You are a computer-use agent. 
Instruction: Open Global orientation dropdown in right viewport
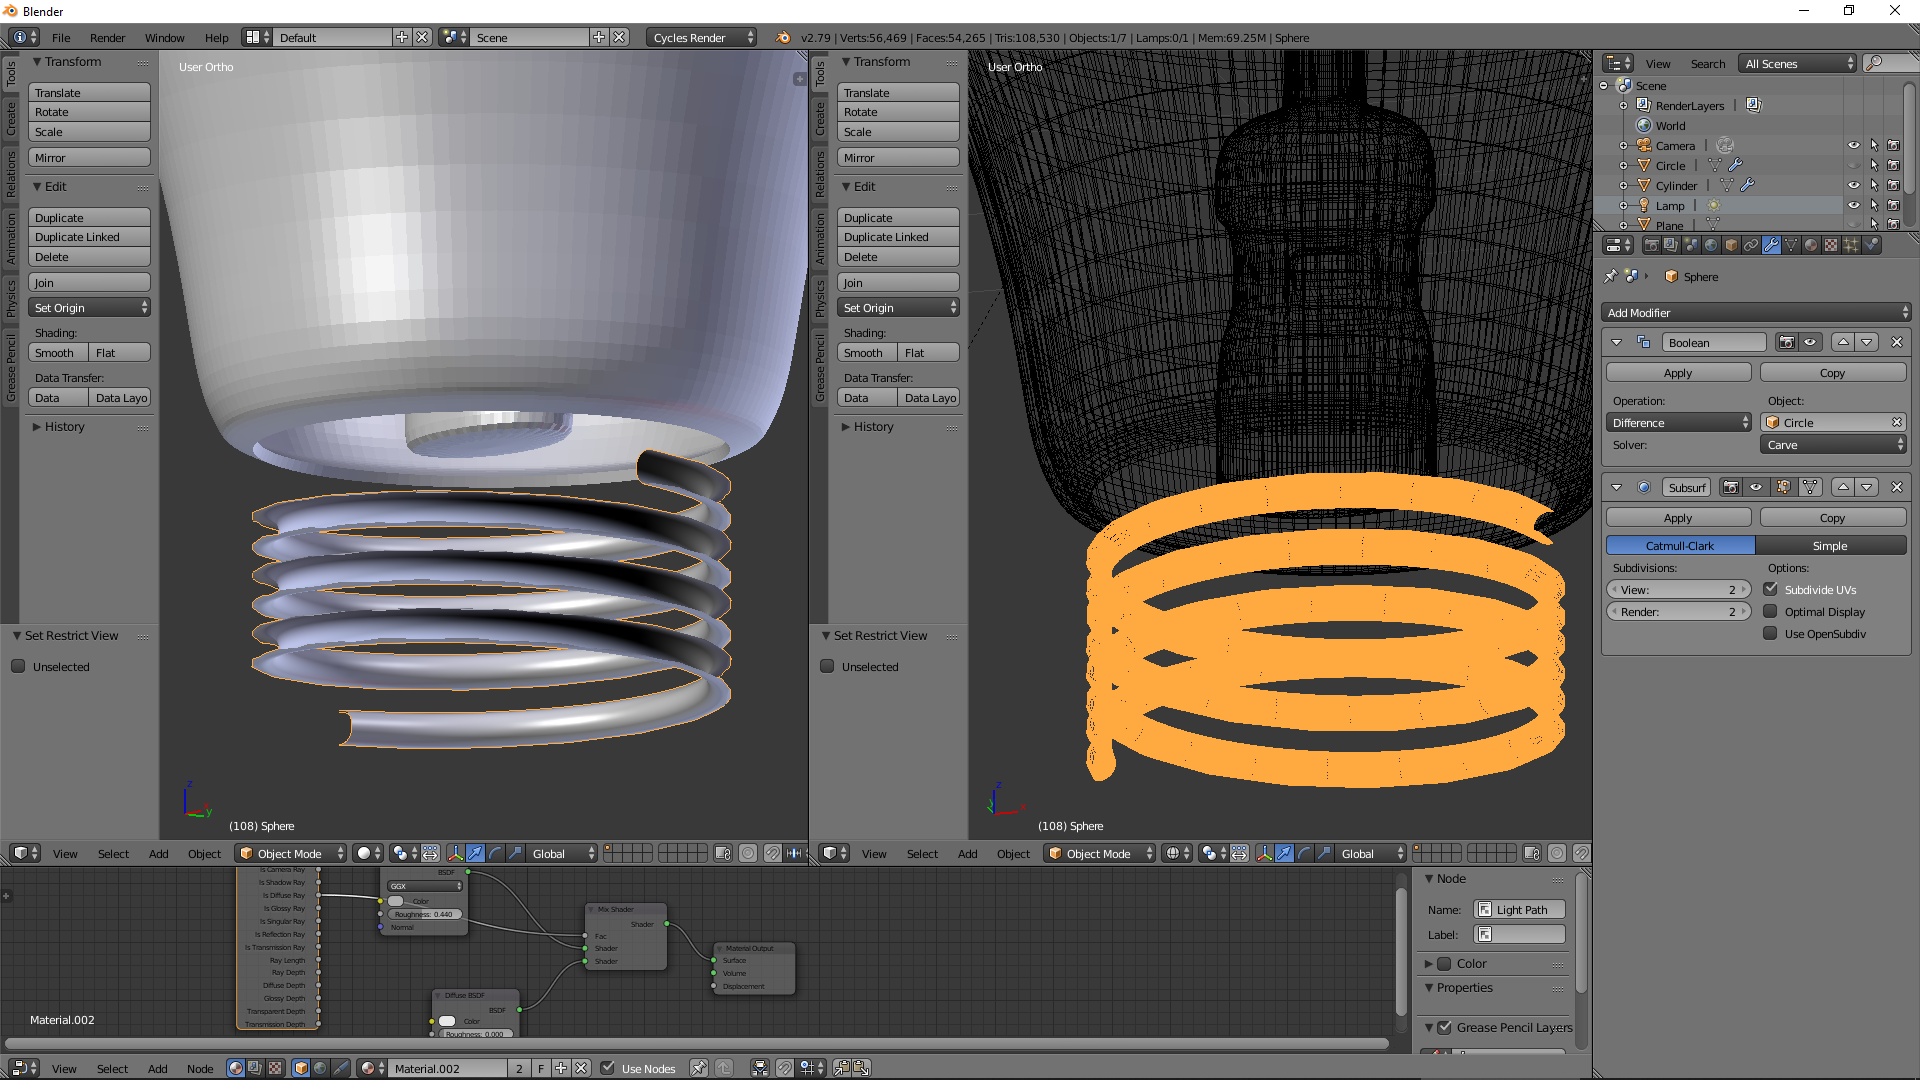[x=1371, y=853]
